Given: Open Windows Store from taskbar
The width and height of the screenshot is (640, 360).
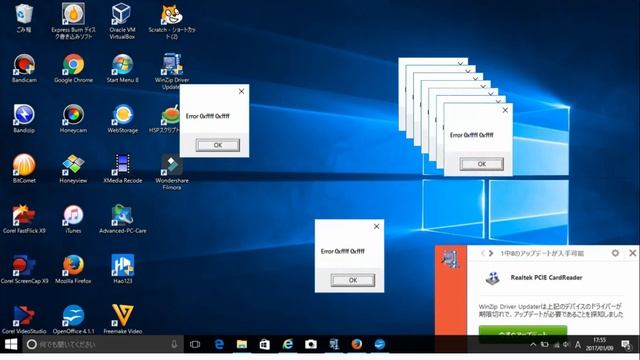Looking at the screenshot, I should [264, 344].
